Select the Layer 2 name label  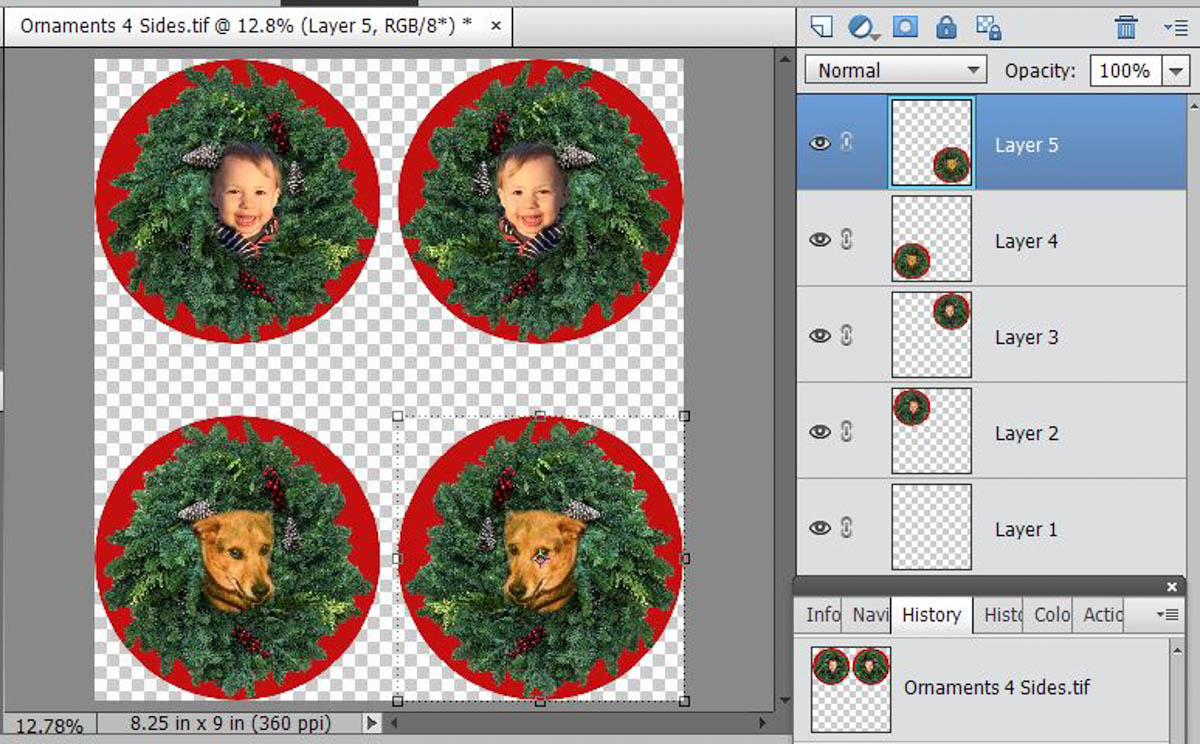[x=1026, y=434]
